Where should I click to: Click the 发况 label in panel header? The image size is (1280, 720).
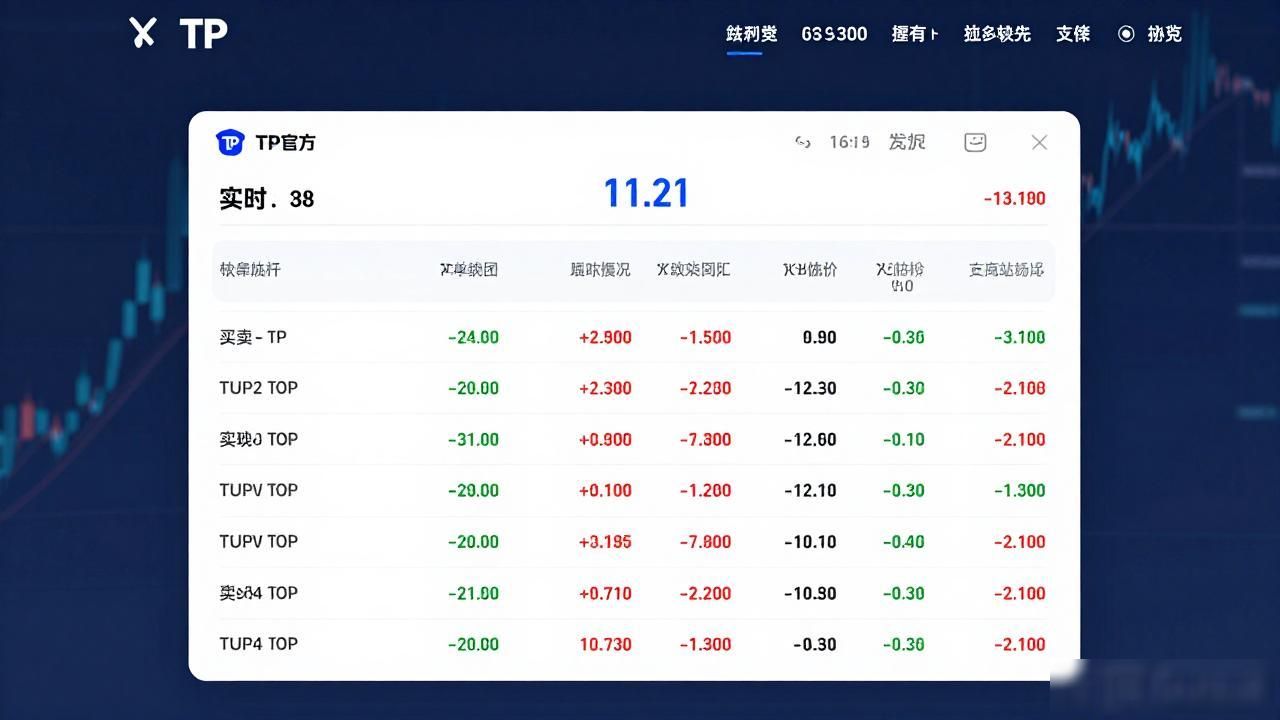click(907, 142)
